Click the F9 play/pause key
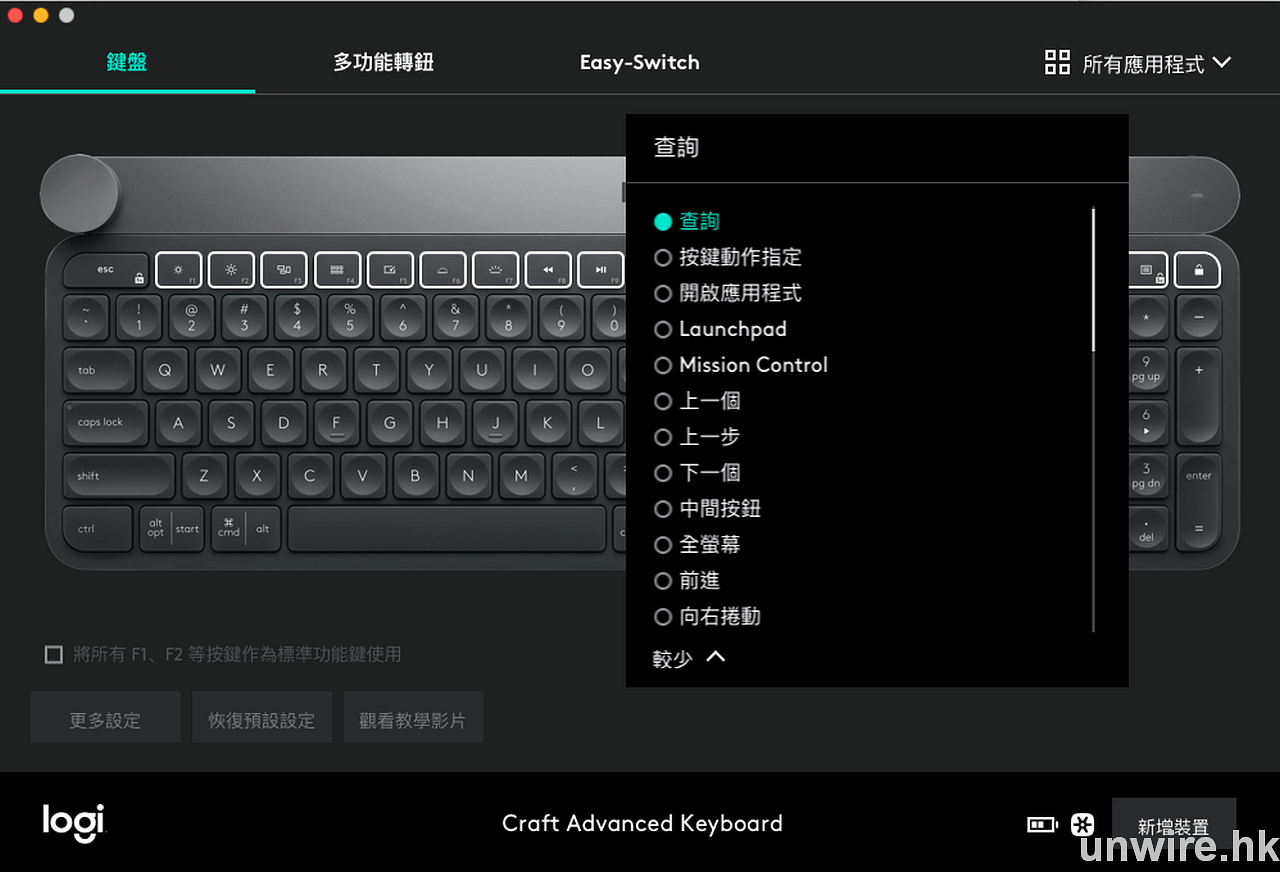The width and height of the screenshot is (1280, 872). [x=600, y=270]
